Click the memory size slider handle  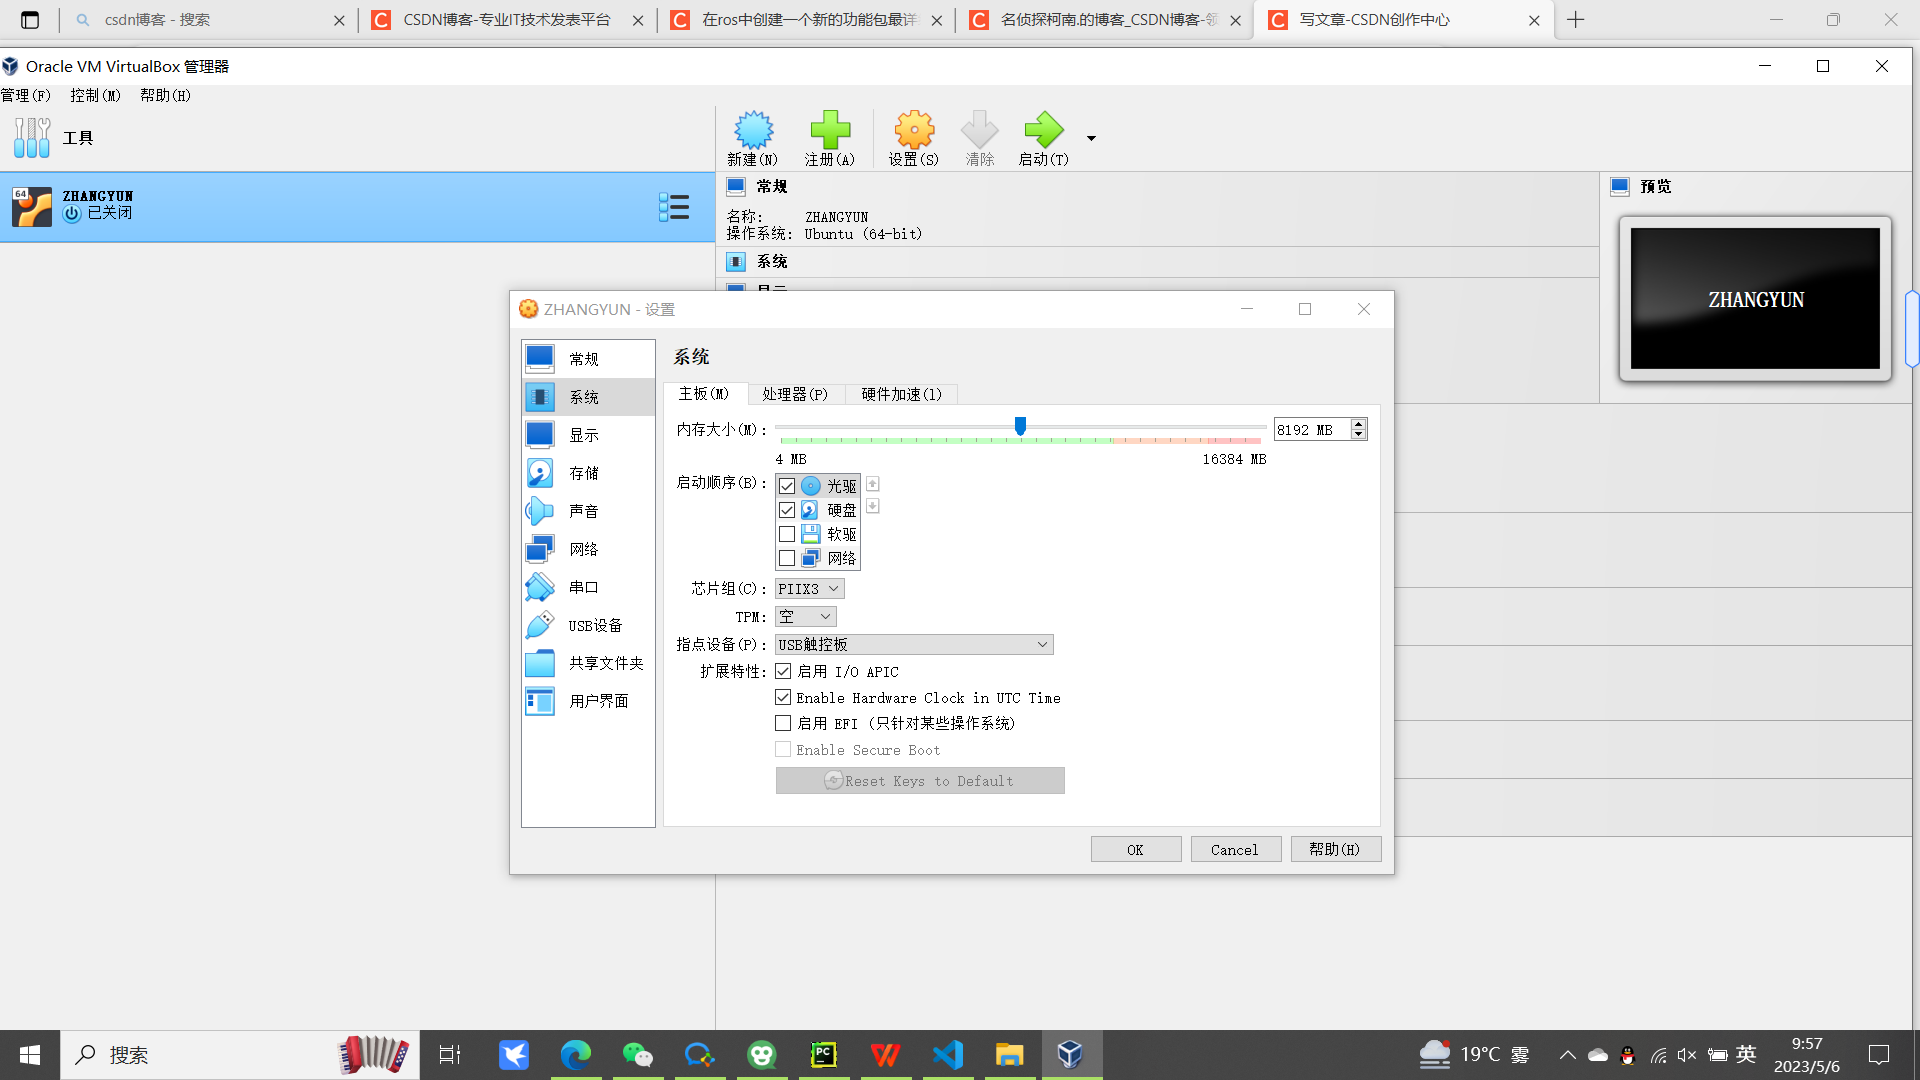(1020, 427)
